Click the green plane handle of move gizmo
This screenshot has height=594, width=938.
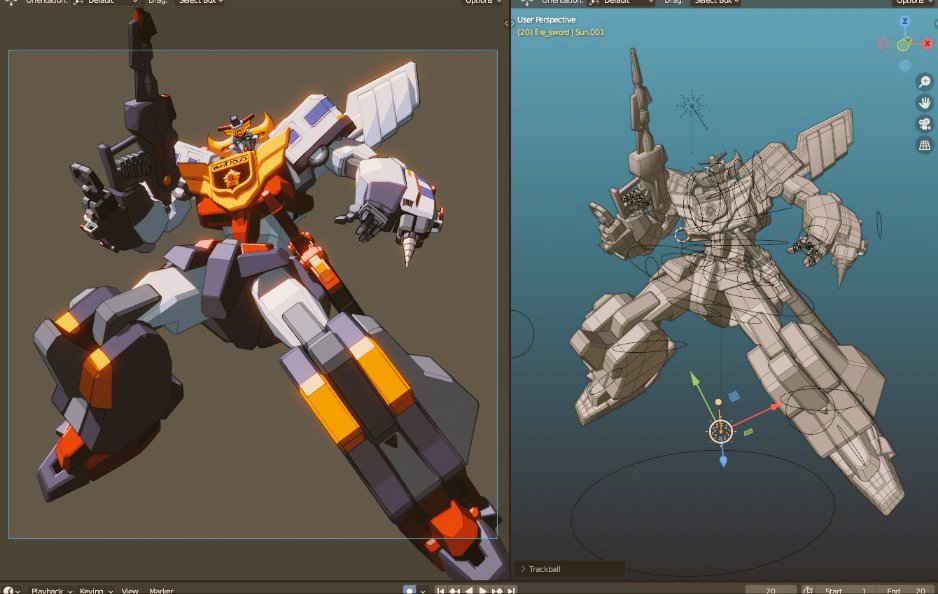(x=748, y=431)
